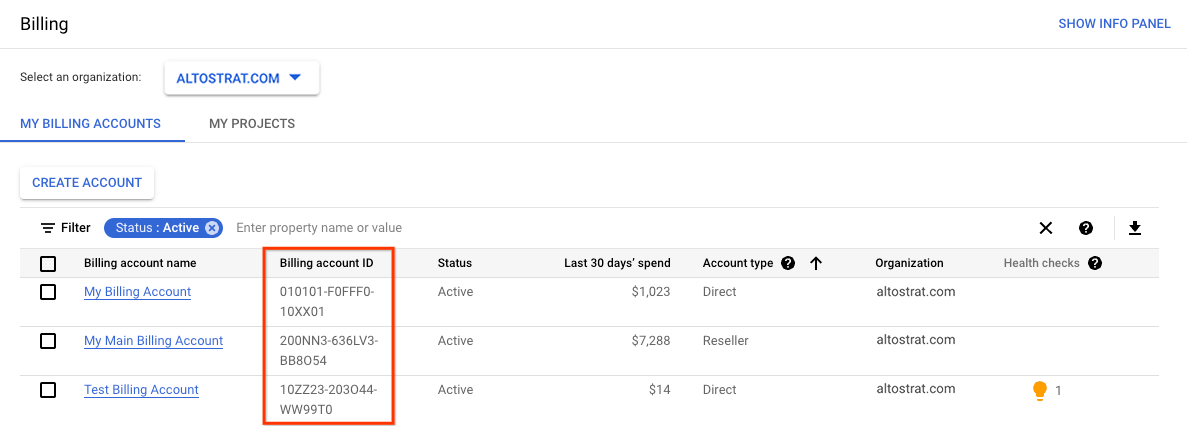The image size is (1187, 426).
Task: Download the billing accounts list
Action: pos(1135,228)
